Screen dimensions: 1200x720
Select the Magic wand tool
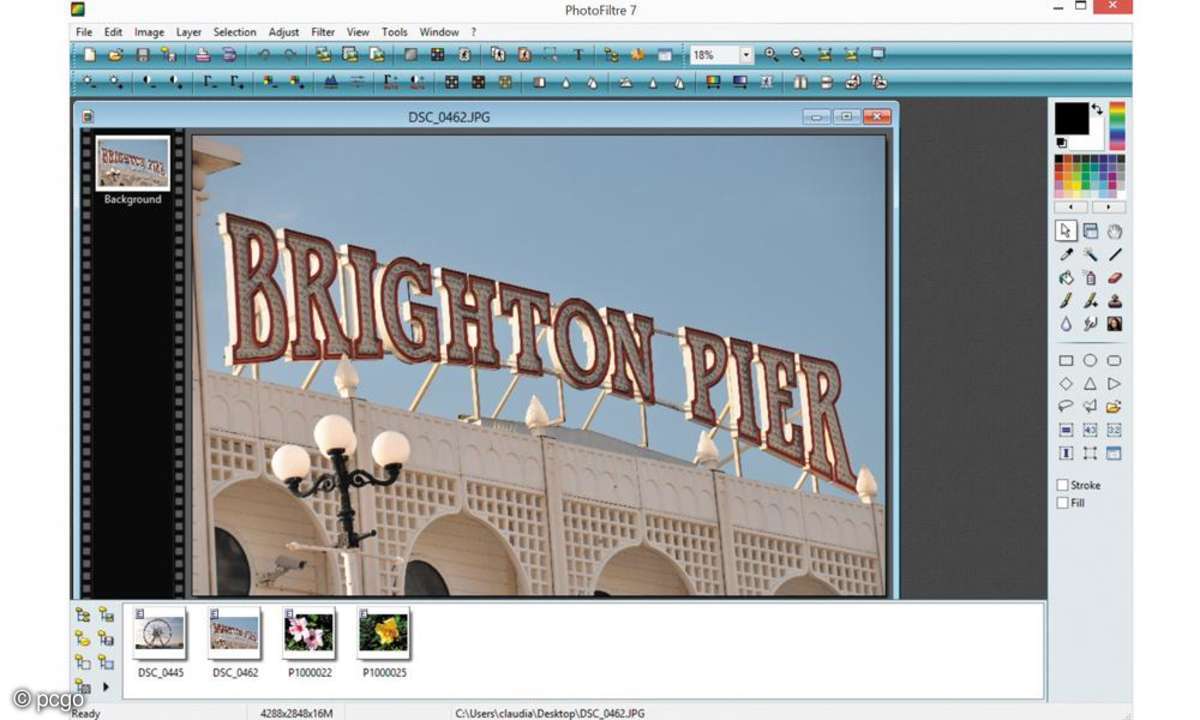tap(1090, 255)
